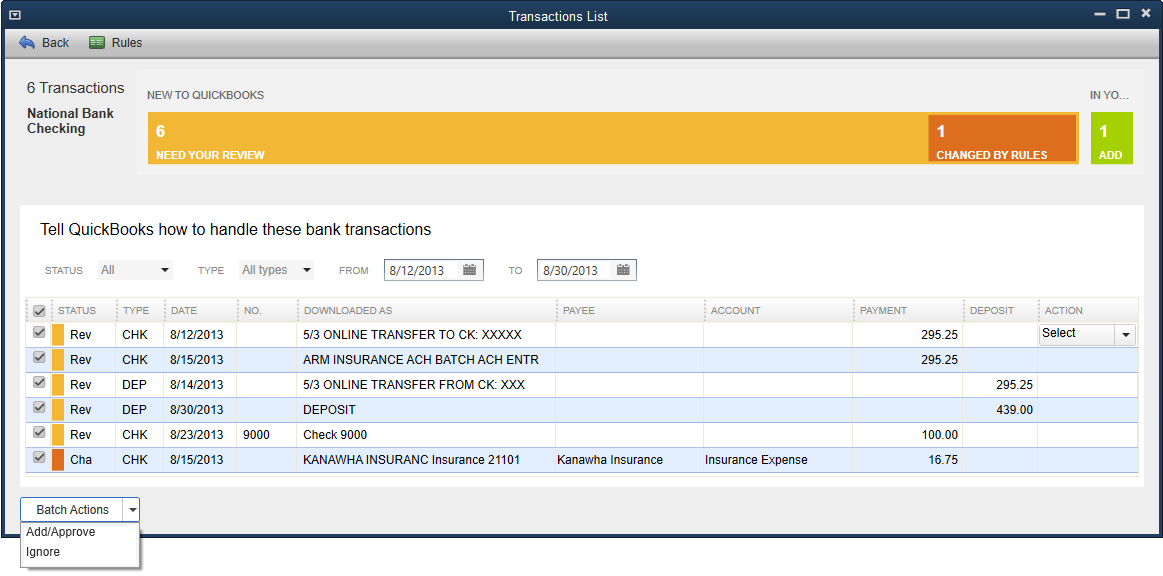1163x576 pixels.
Task: Click the National Bank Checking account name
Action: 70,122
